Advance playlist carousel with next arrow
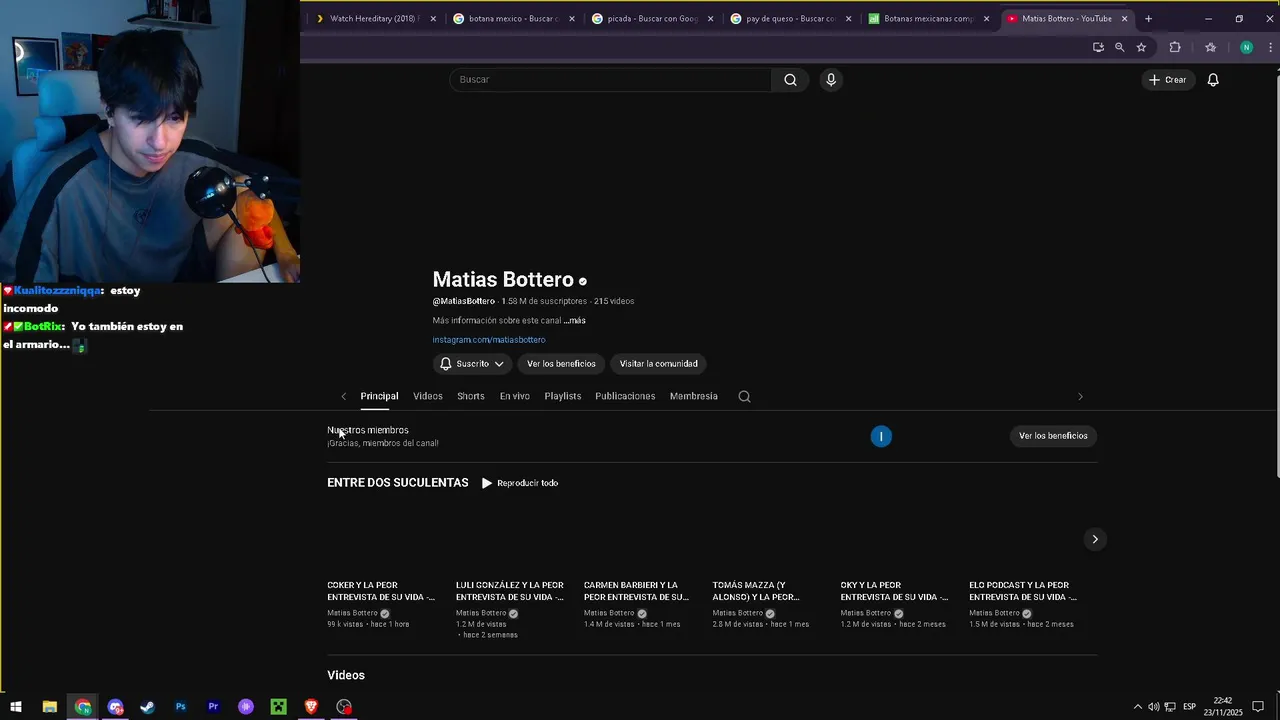This screenshot has height=720, width=1280. [x=1095, y=539]
